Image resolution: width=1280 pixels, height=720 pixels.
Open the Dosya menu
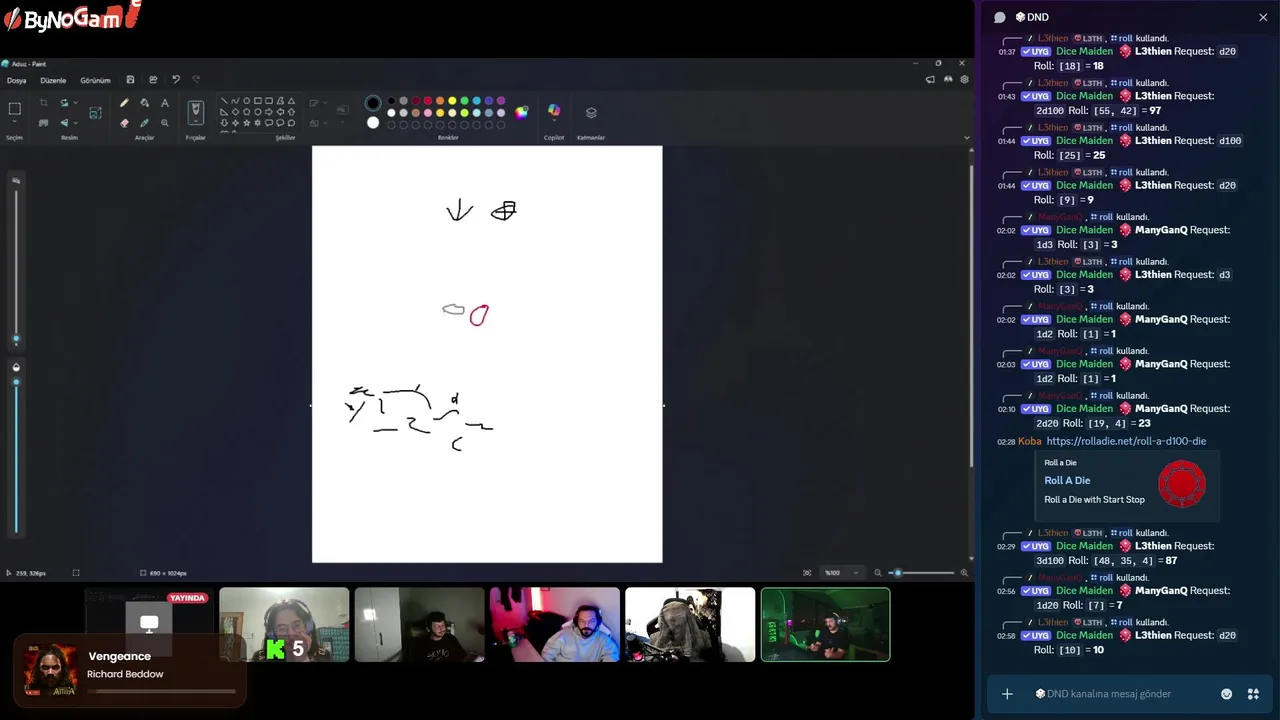17,80
